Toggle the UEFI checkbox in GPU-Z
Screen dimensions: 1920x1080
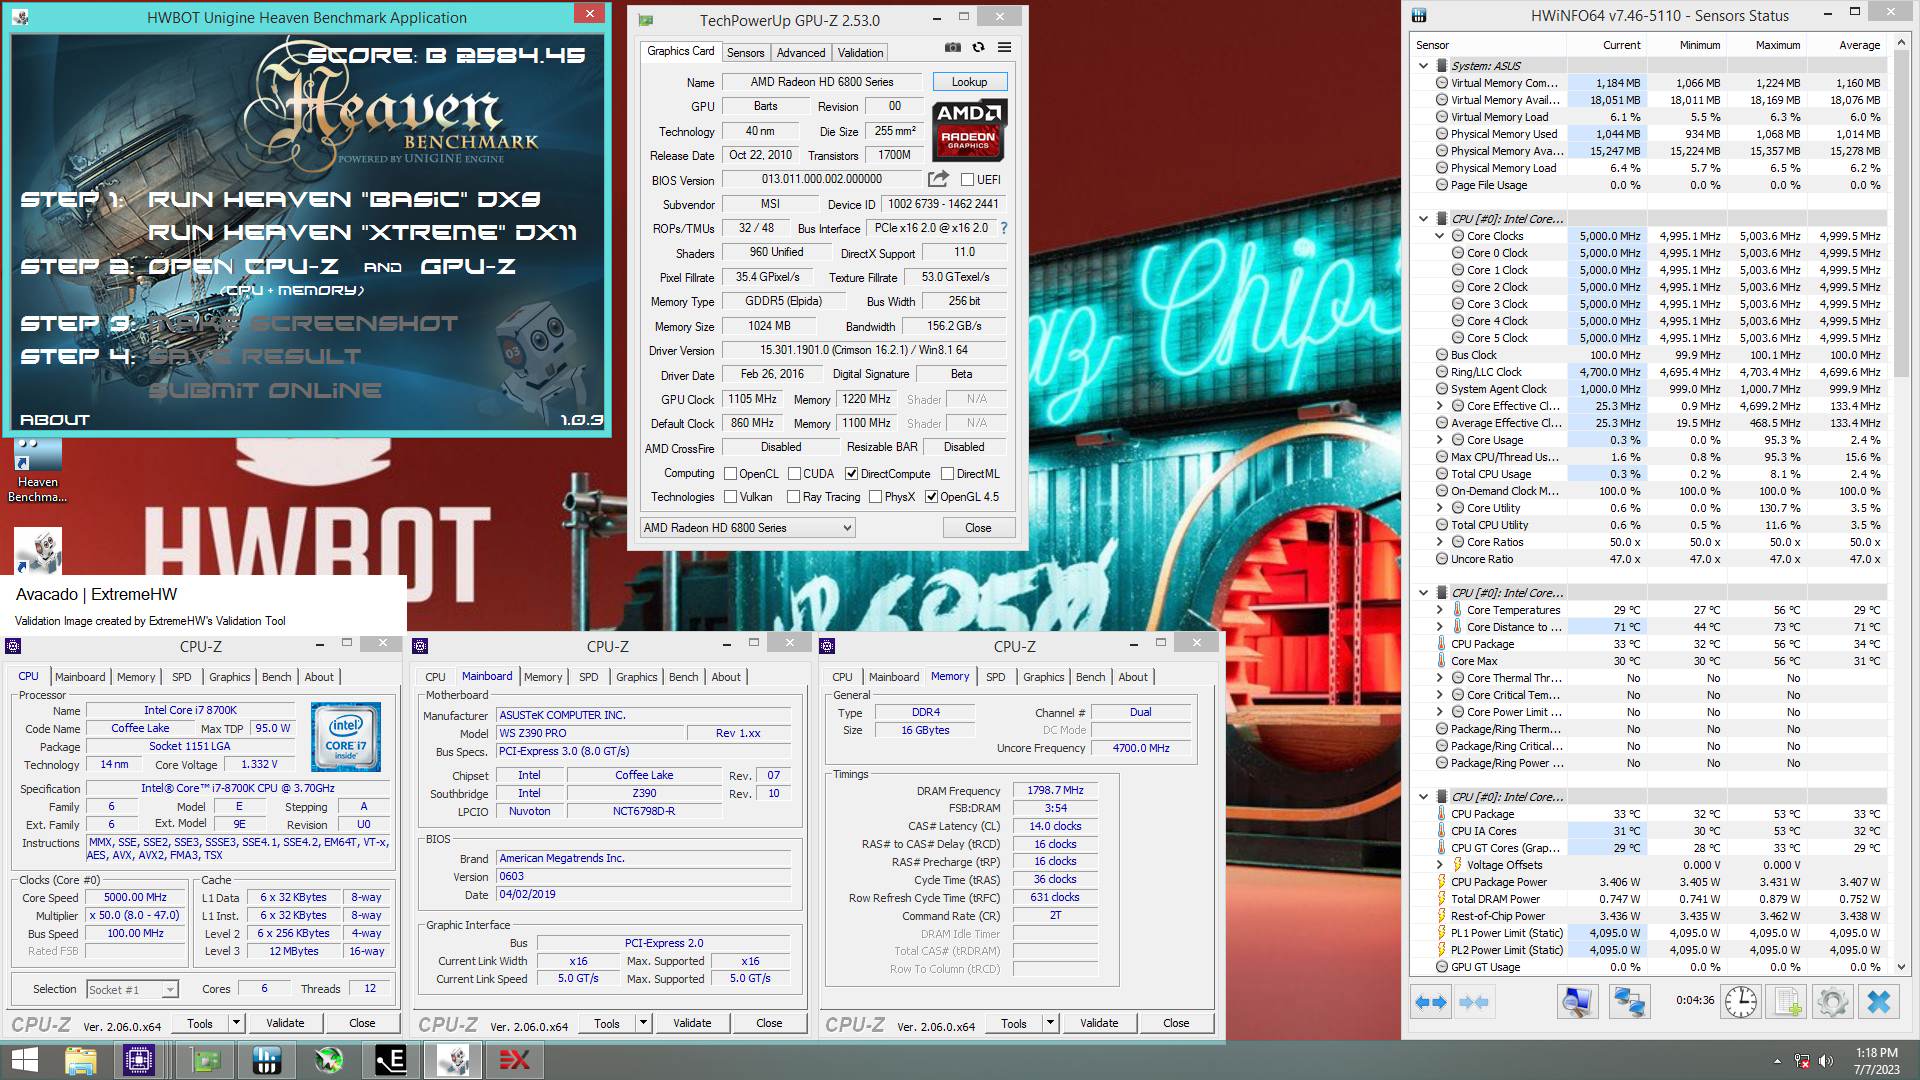coord(967,180)
